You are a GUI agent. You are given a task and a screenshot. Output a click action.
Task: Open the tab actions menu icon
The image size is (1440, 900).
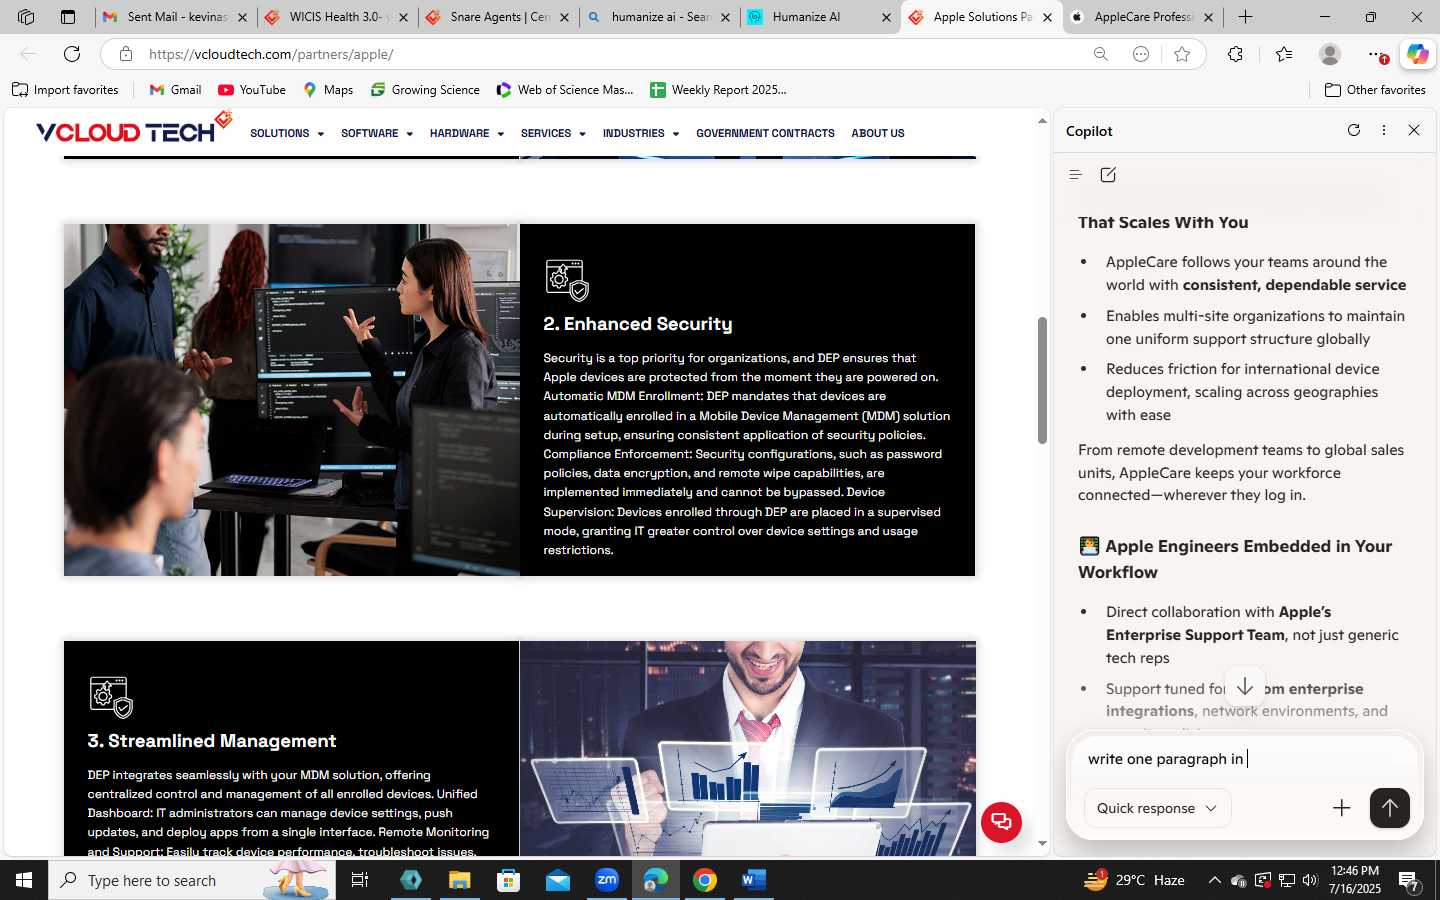point(68,17)
